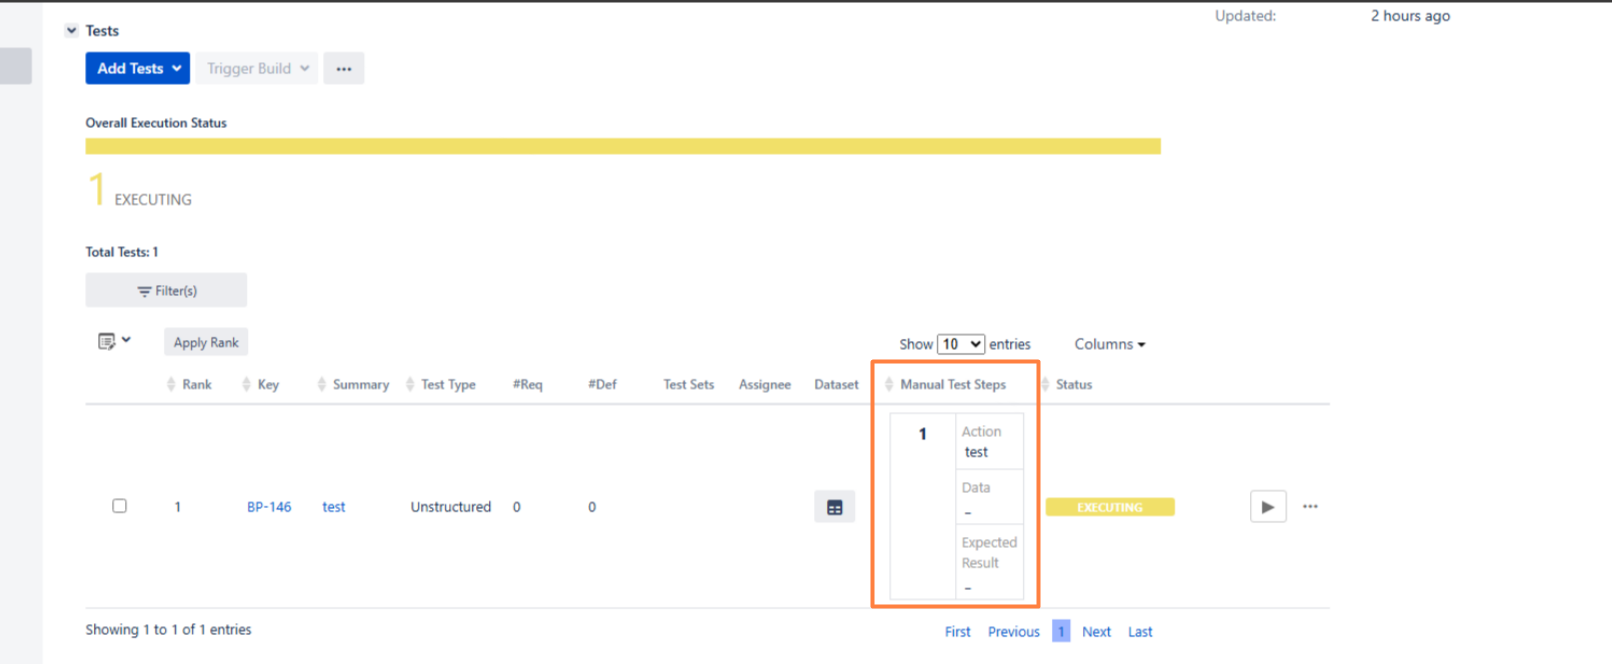This screenshot has height=664, width=1612.
Task: Open the bulk actions list icon
Action: [x=113, y=342]
